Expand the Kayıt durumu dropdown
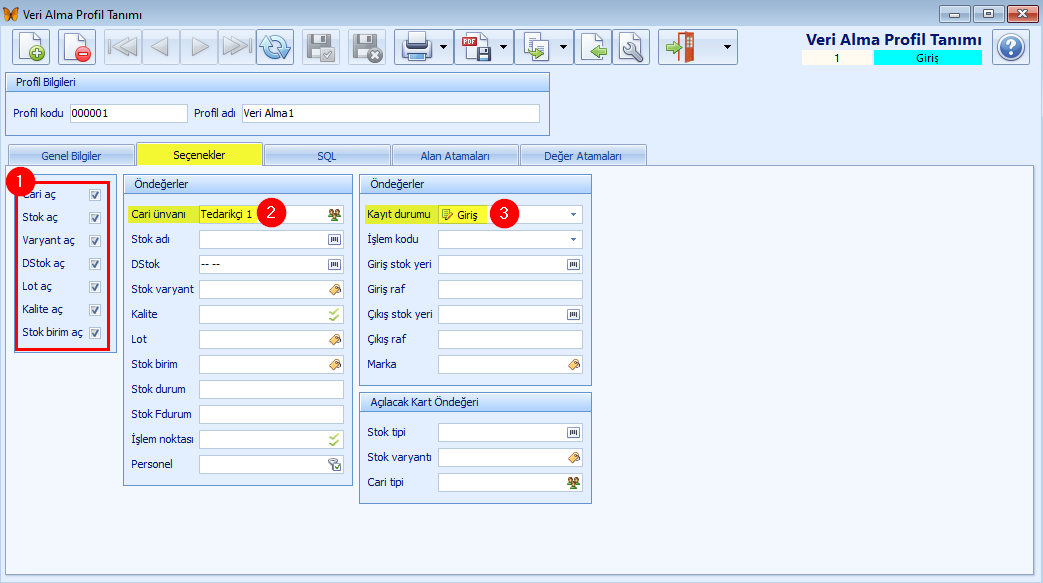Screen dimensions: 1043x583 tap(573, 214)
